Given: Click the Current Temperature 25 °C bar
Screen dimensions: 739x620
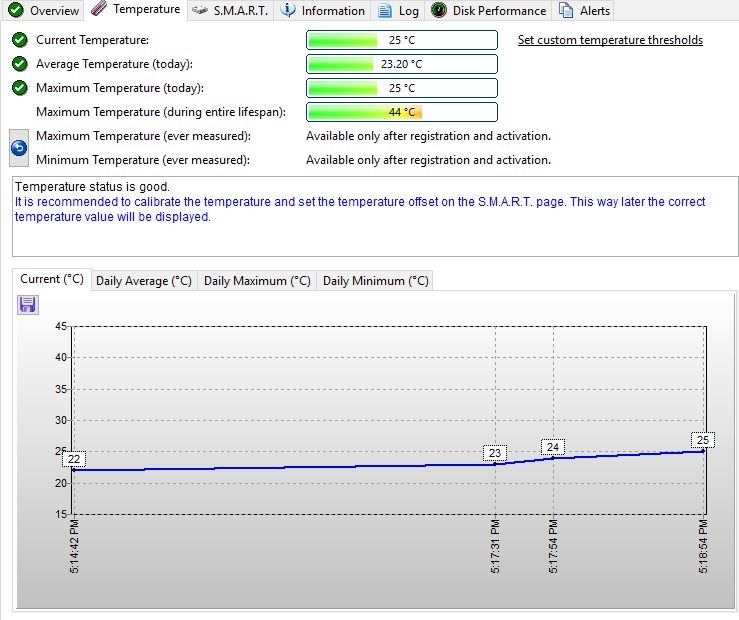Looking at the screenshot, I should tap(401, 40).
